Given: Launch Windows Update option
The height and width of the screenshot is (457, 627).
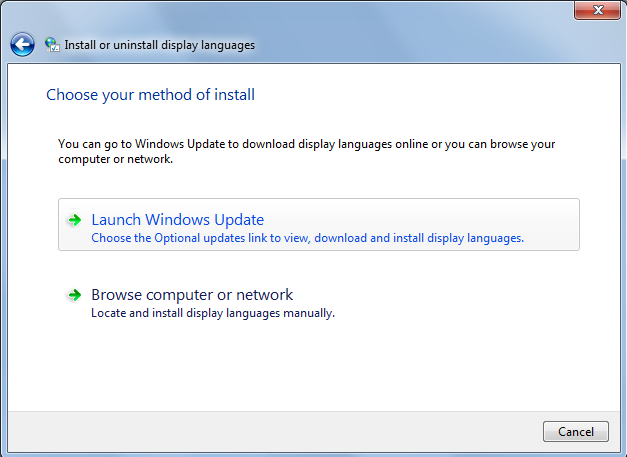Looking at the screenshot, I should pos(319,225).
